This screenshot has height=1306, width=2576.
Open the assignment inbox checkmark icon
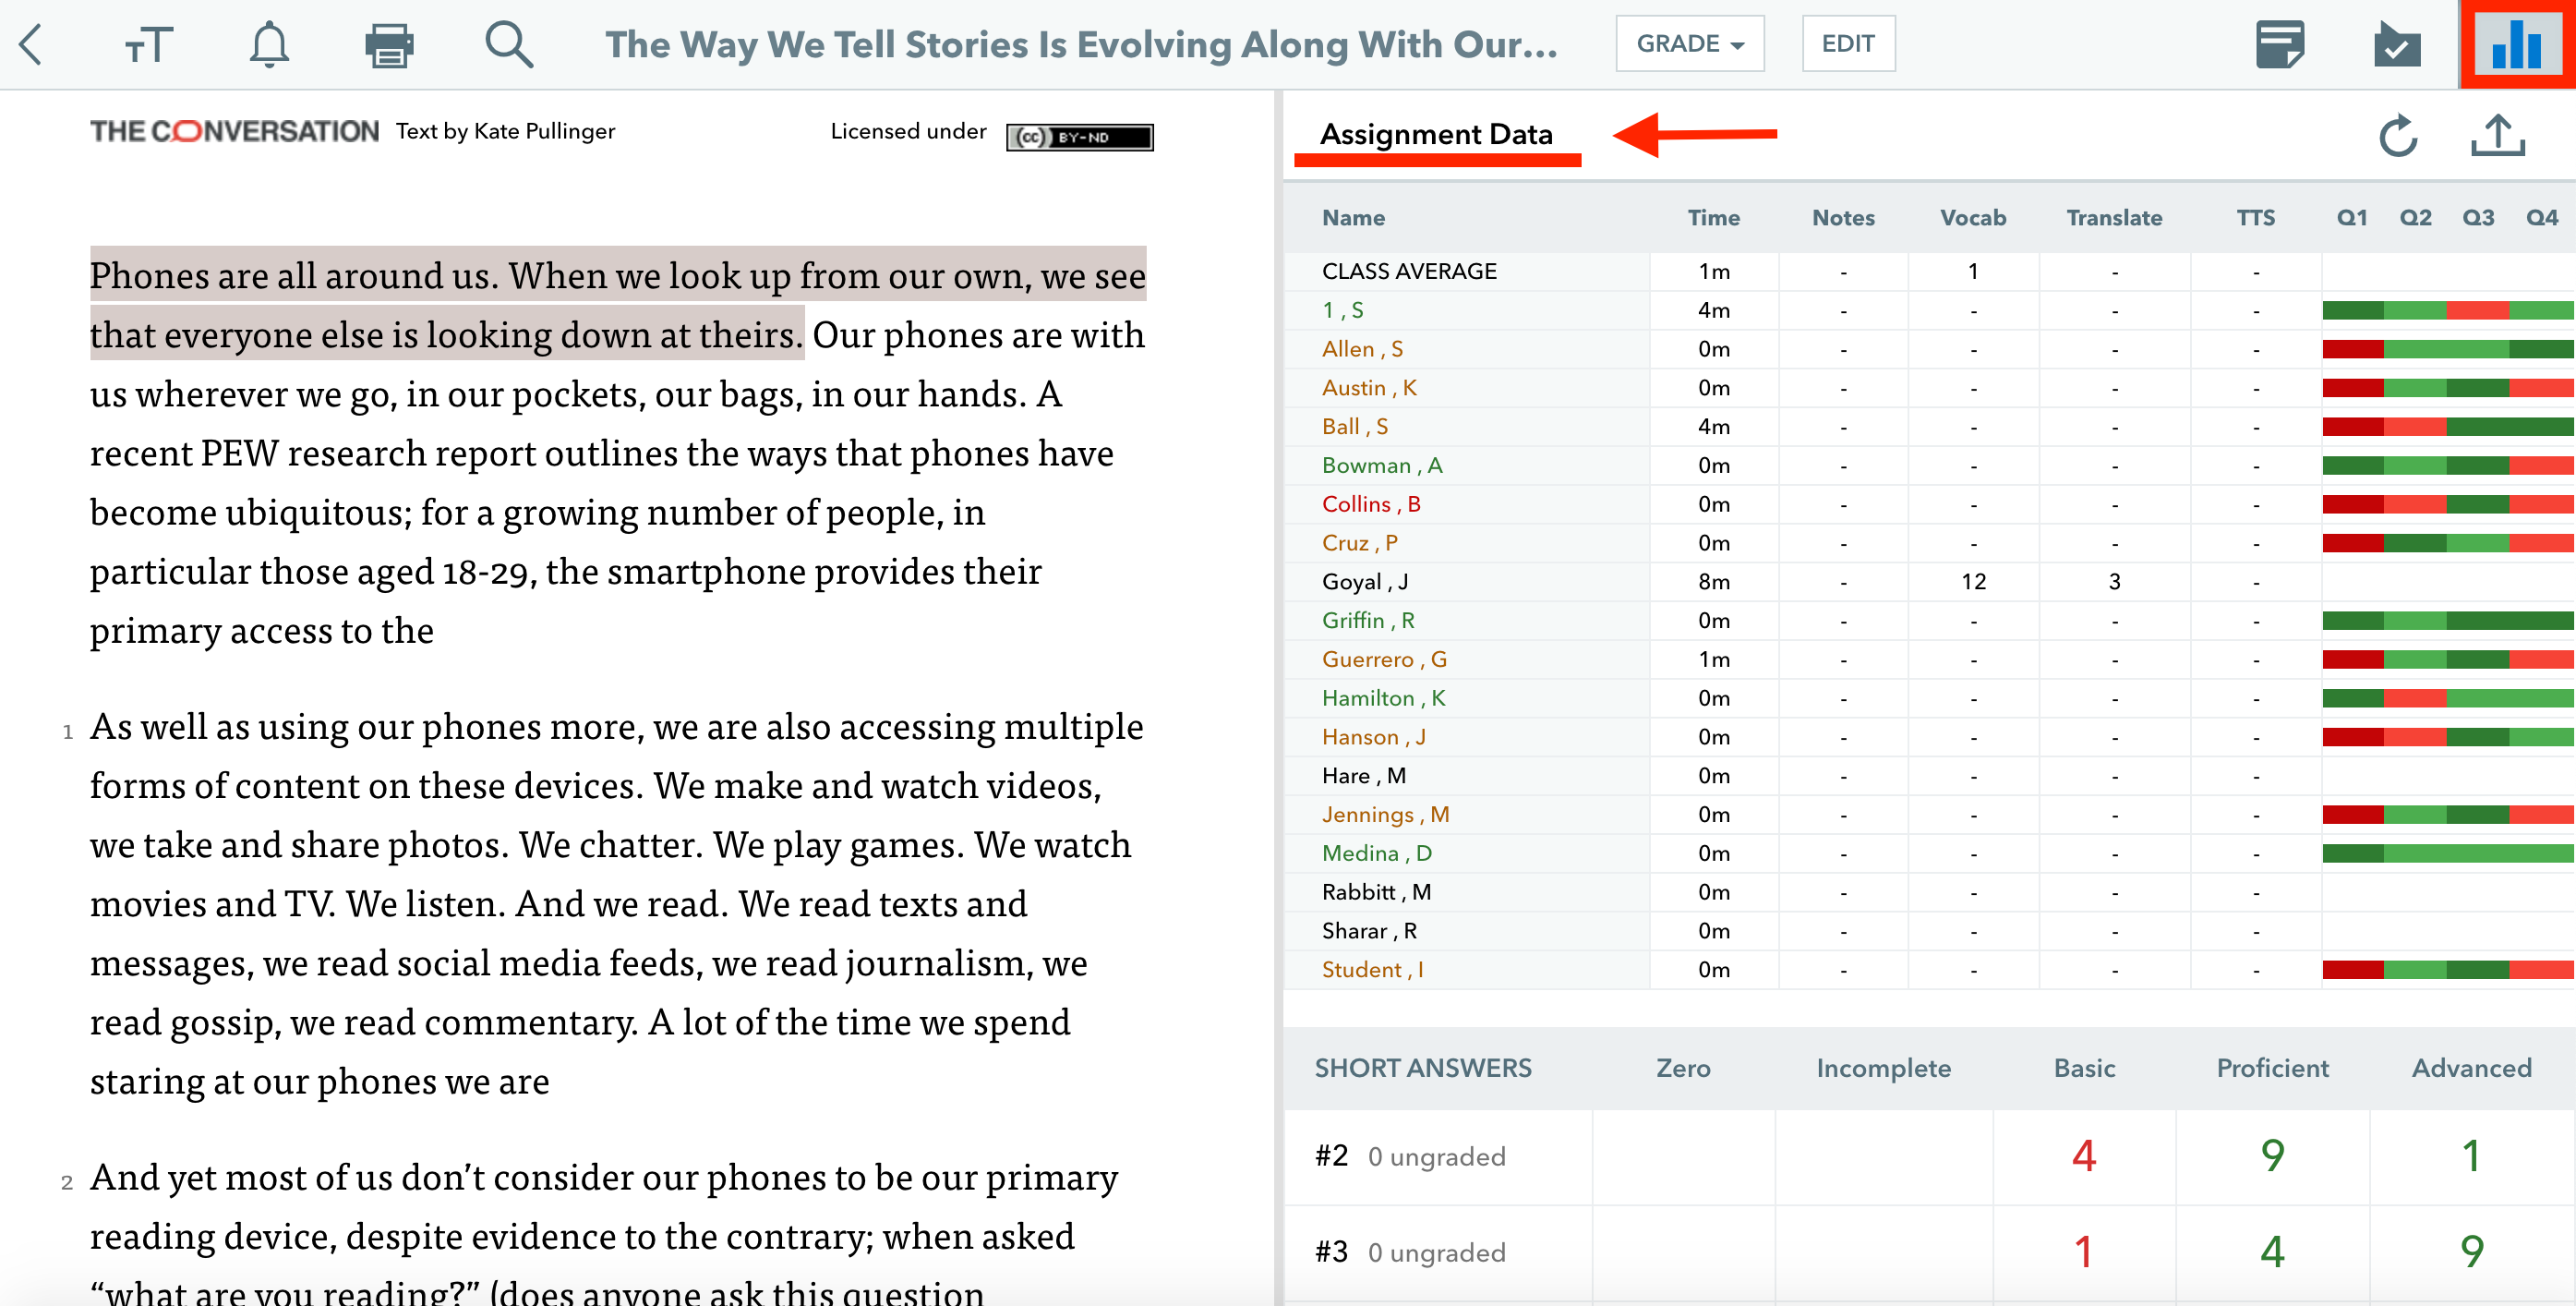pos(2397,45)
